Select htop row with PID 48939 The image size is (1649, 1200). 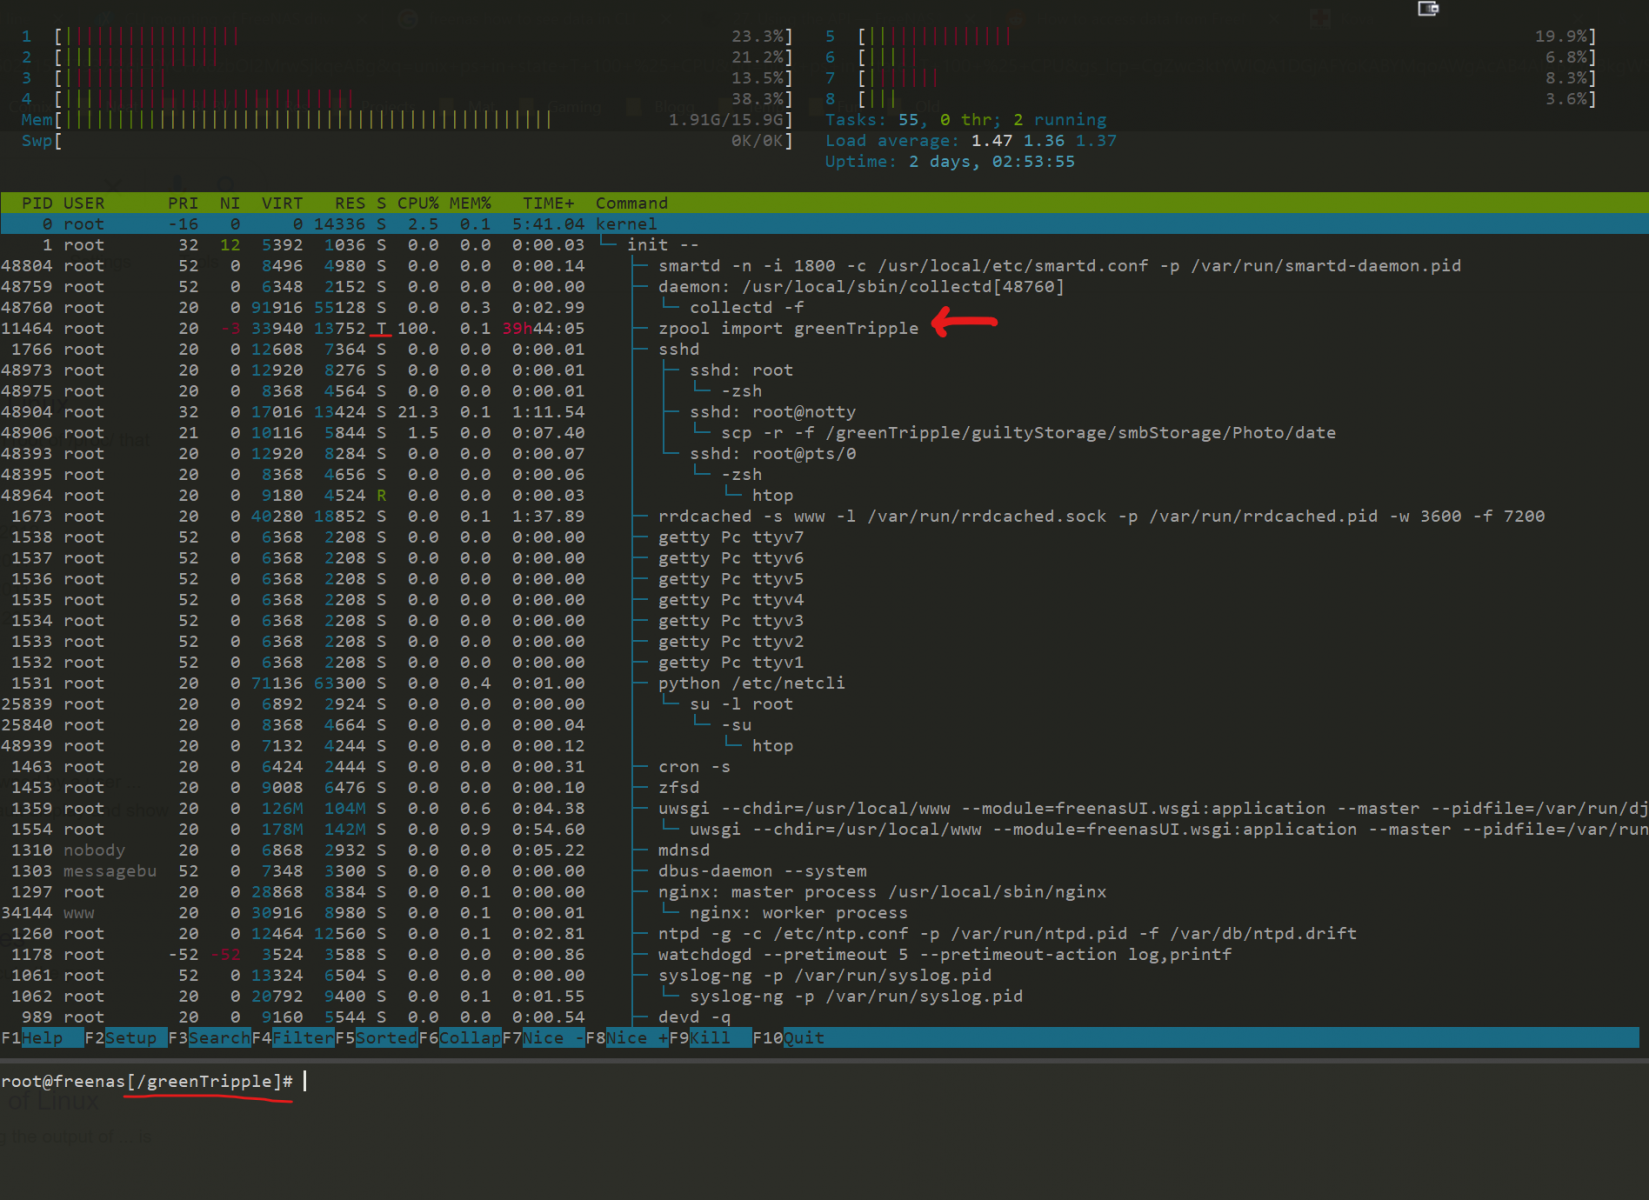click(x=824, y=746)
